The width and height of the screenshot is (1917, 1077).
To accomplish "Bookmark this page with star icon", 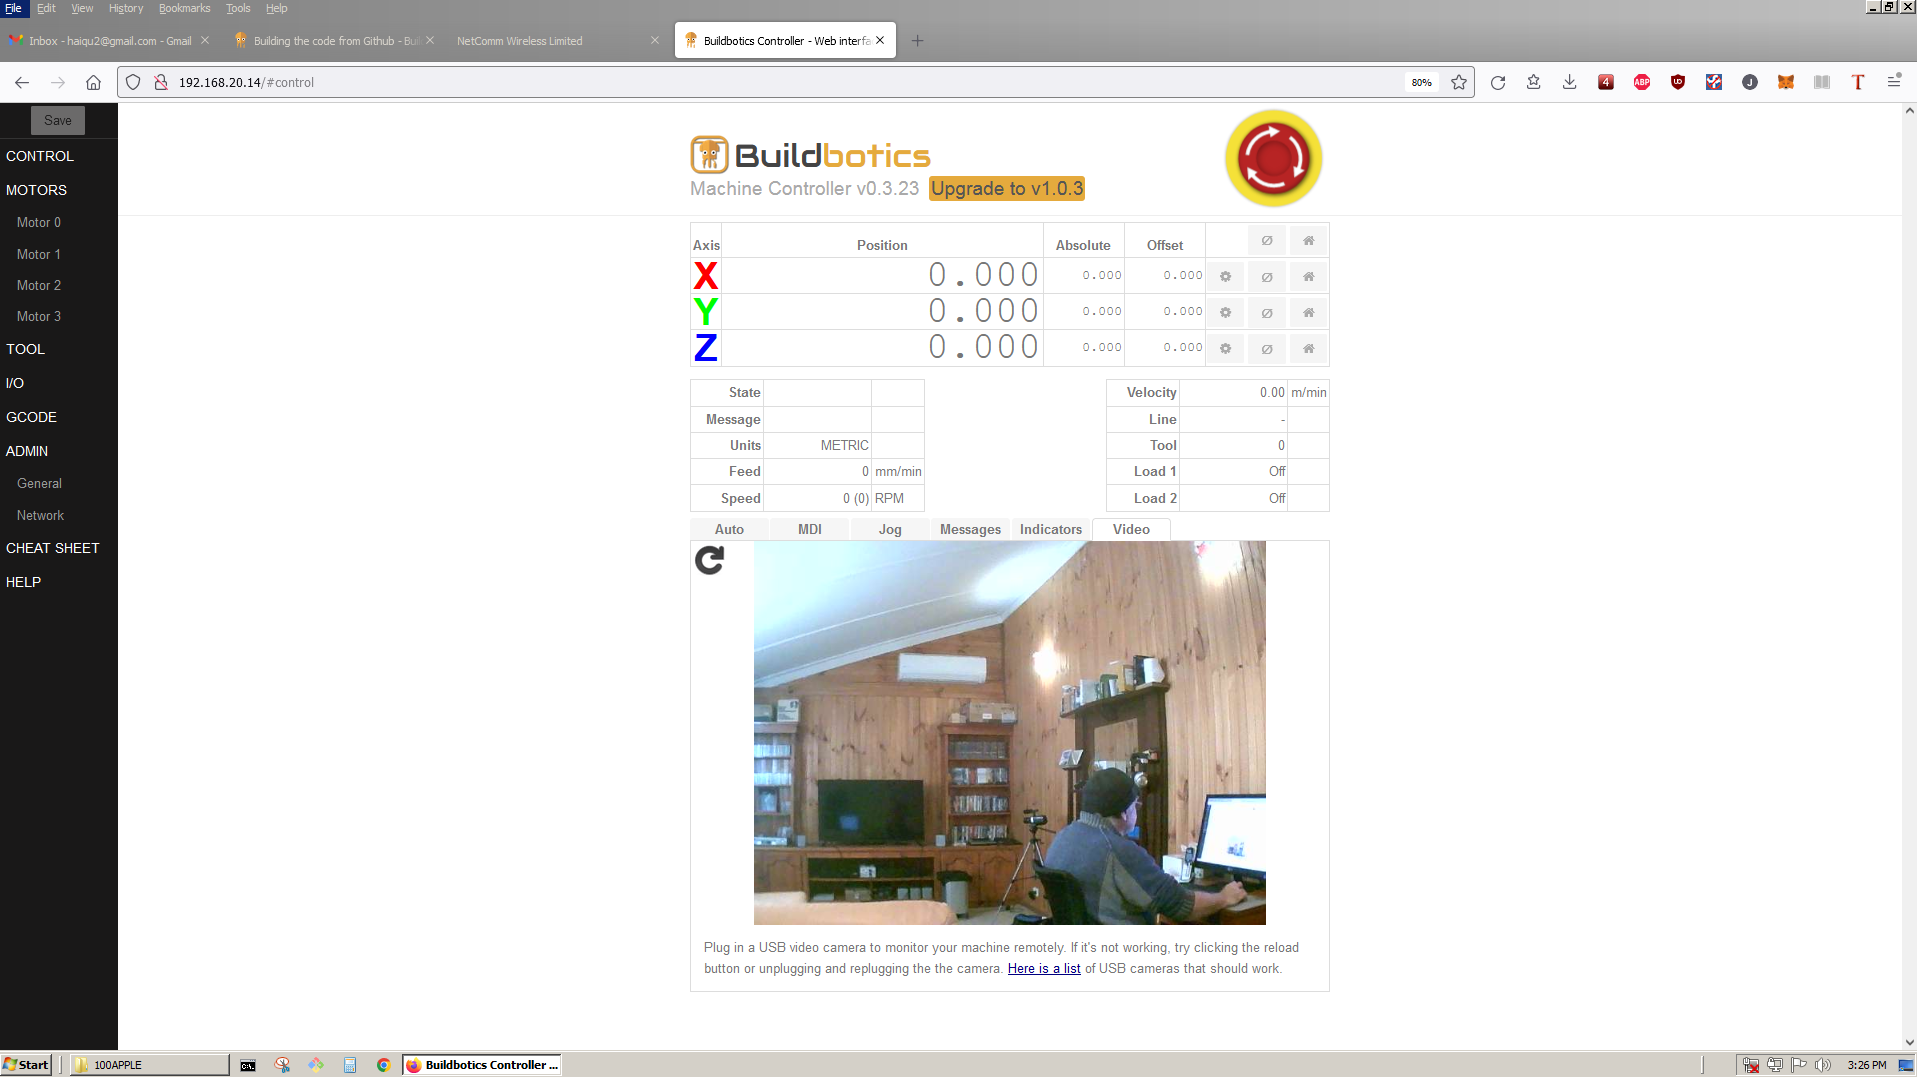I will coord(1458,82).
